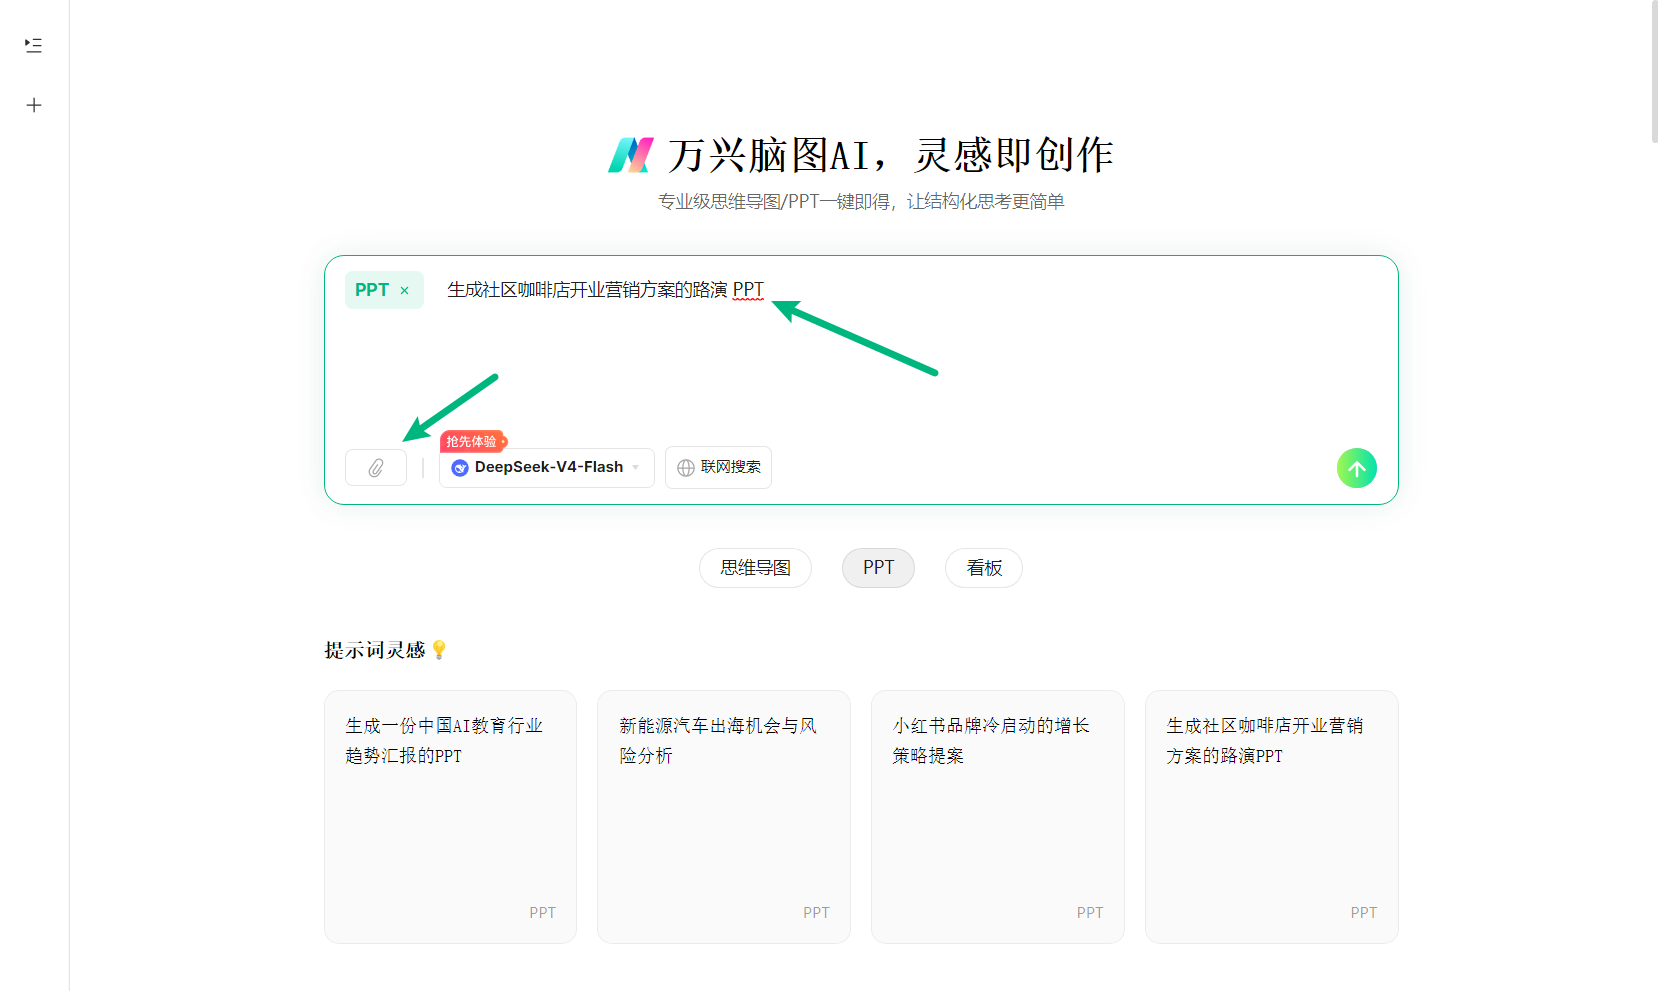The image size is (1658, 991).
Task: Submit prompt with green arrow button
Action: (1356, 468)
